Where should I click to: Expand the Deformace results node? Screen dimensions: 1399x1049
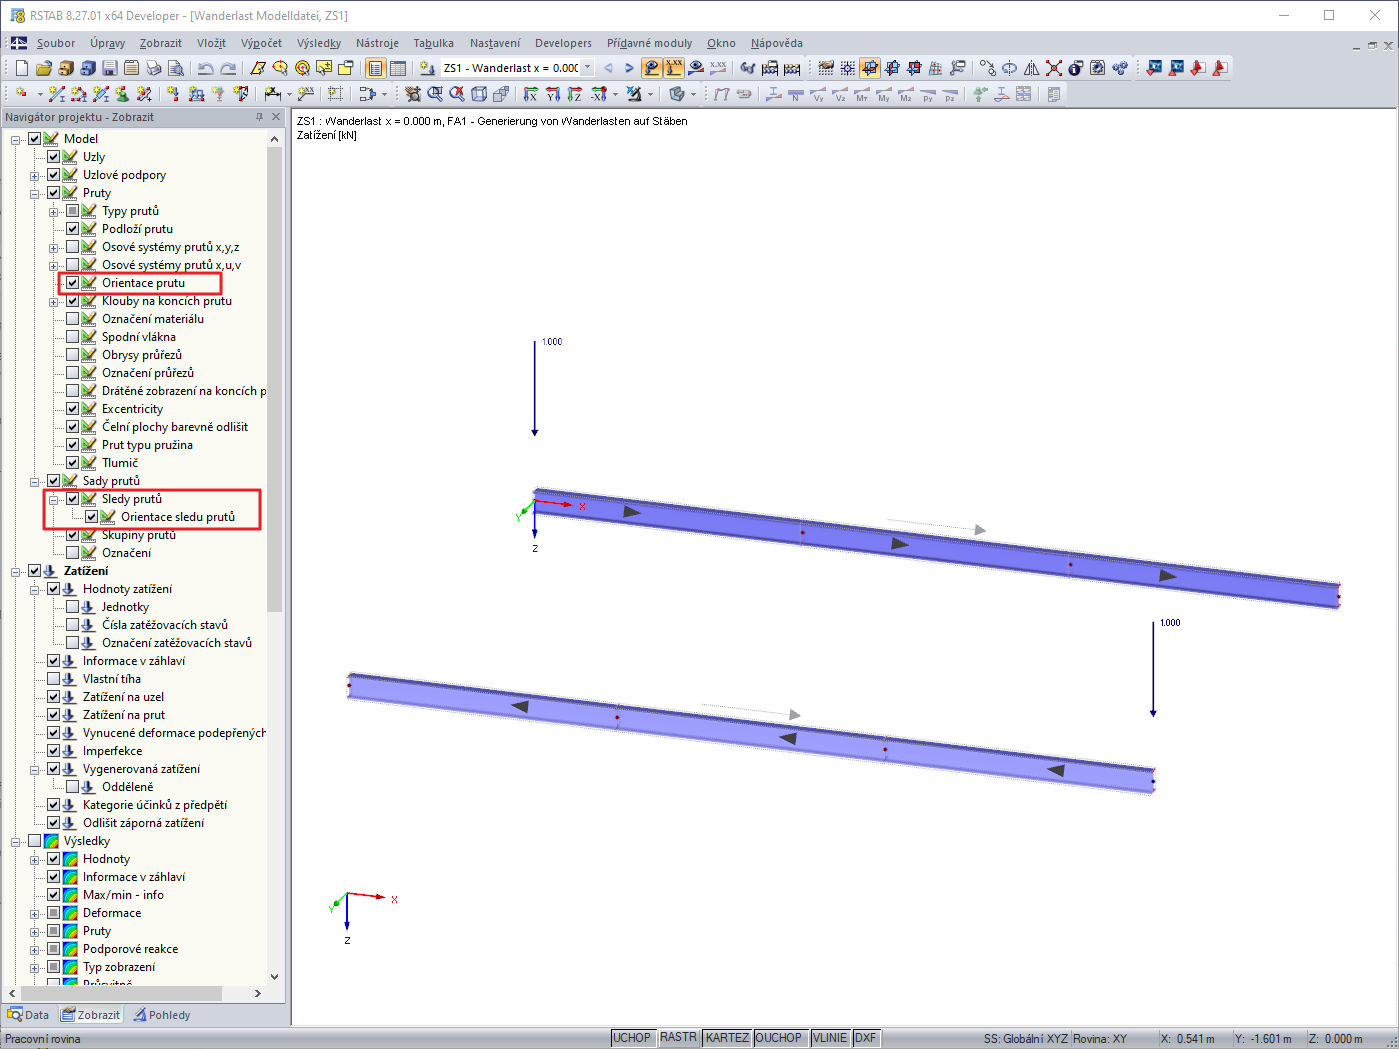35,913
